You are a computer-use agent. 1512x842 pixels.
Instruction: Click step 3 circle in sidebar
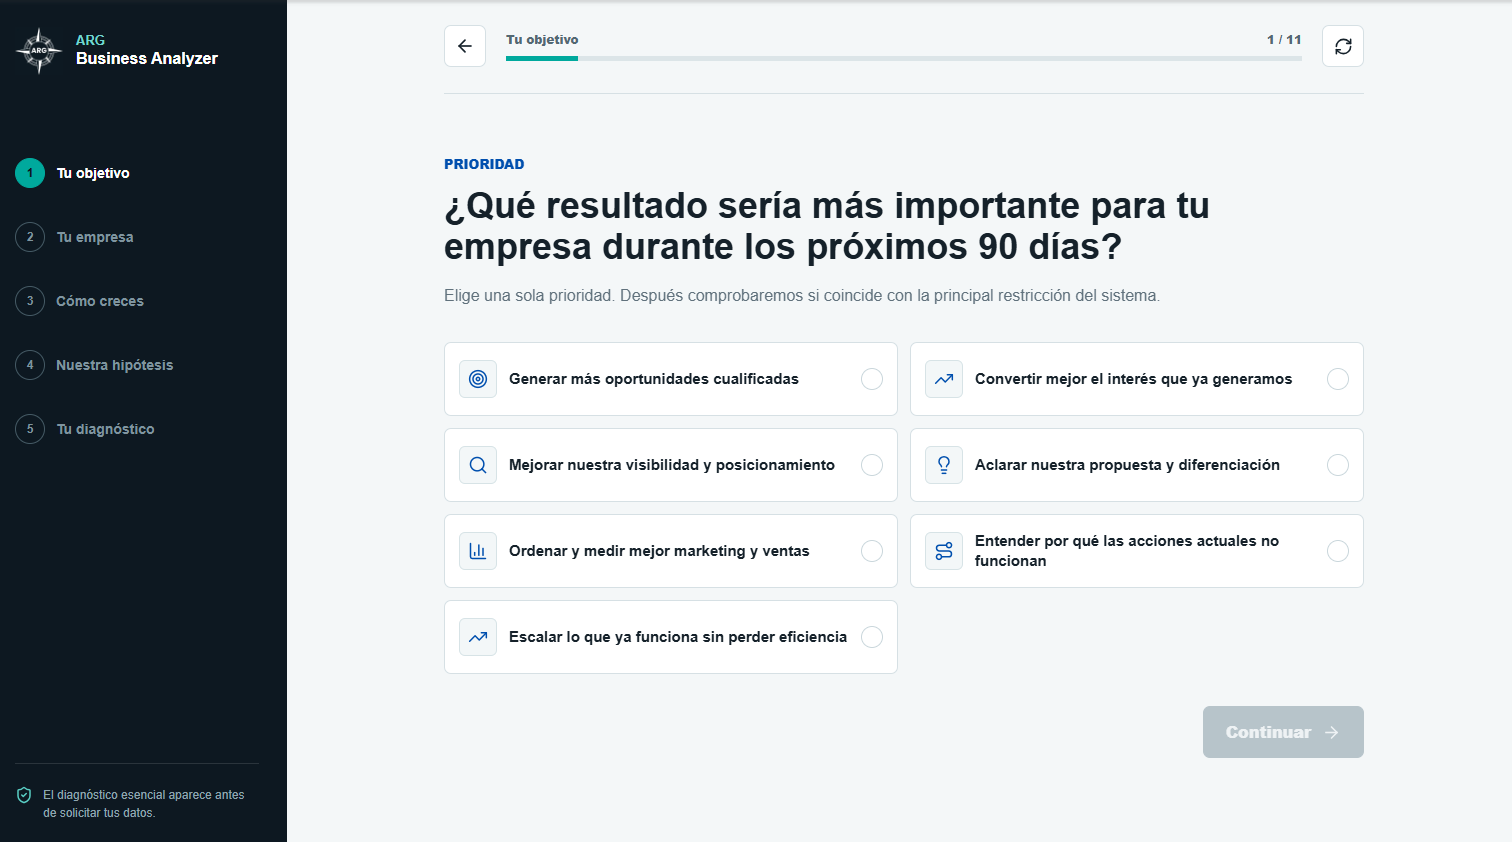point(30,301)
